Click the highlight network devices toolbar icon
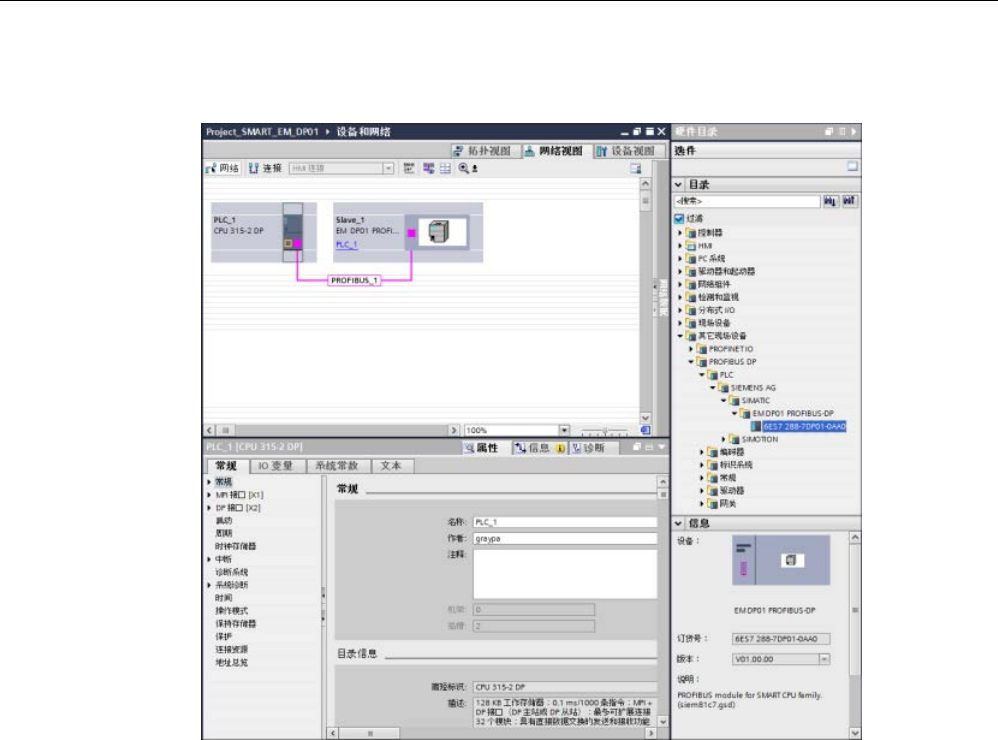 [428, 168]
